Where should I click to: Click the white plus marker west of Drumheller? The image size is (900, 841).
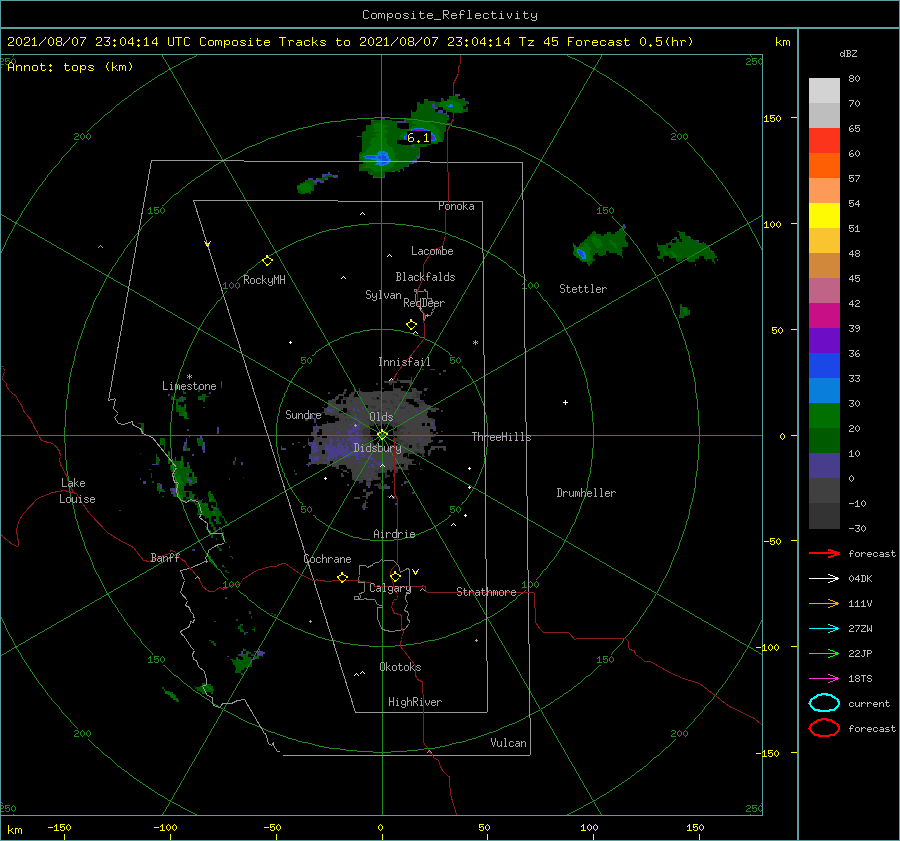point(565,402)
